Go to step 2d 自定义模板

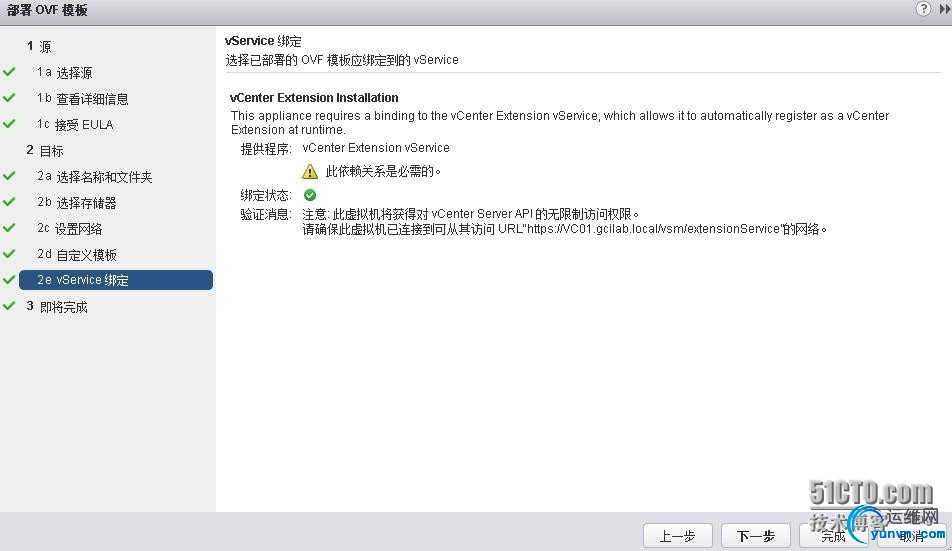tap(76, 255)
